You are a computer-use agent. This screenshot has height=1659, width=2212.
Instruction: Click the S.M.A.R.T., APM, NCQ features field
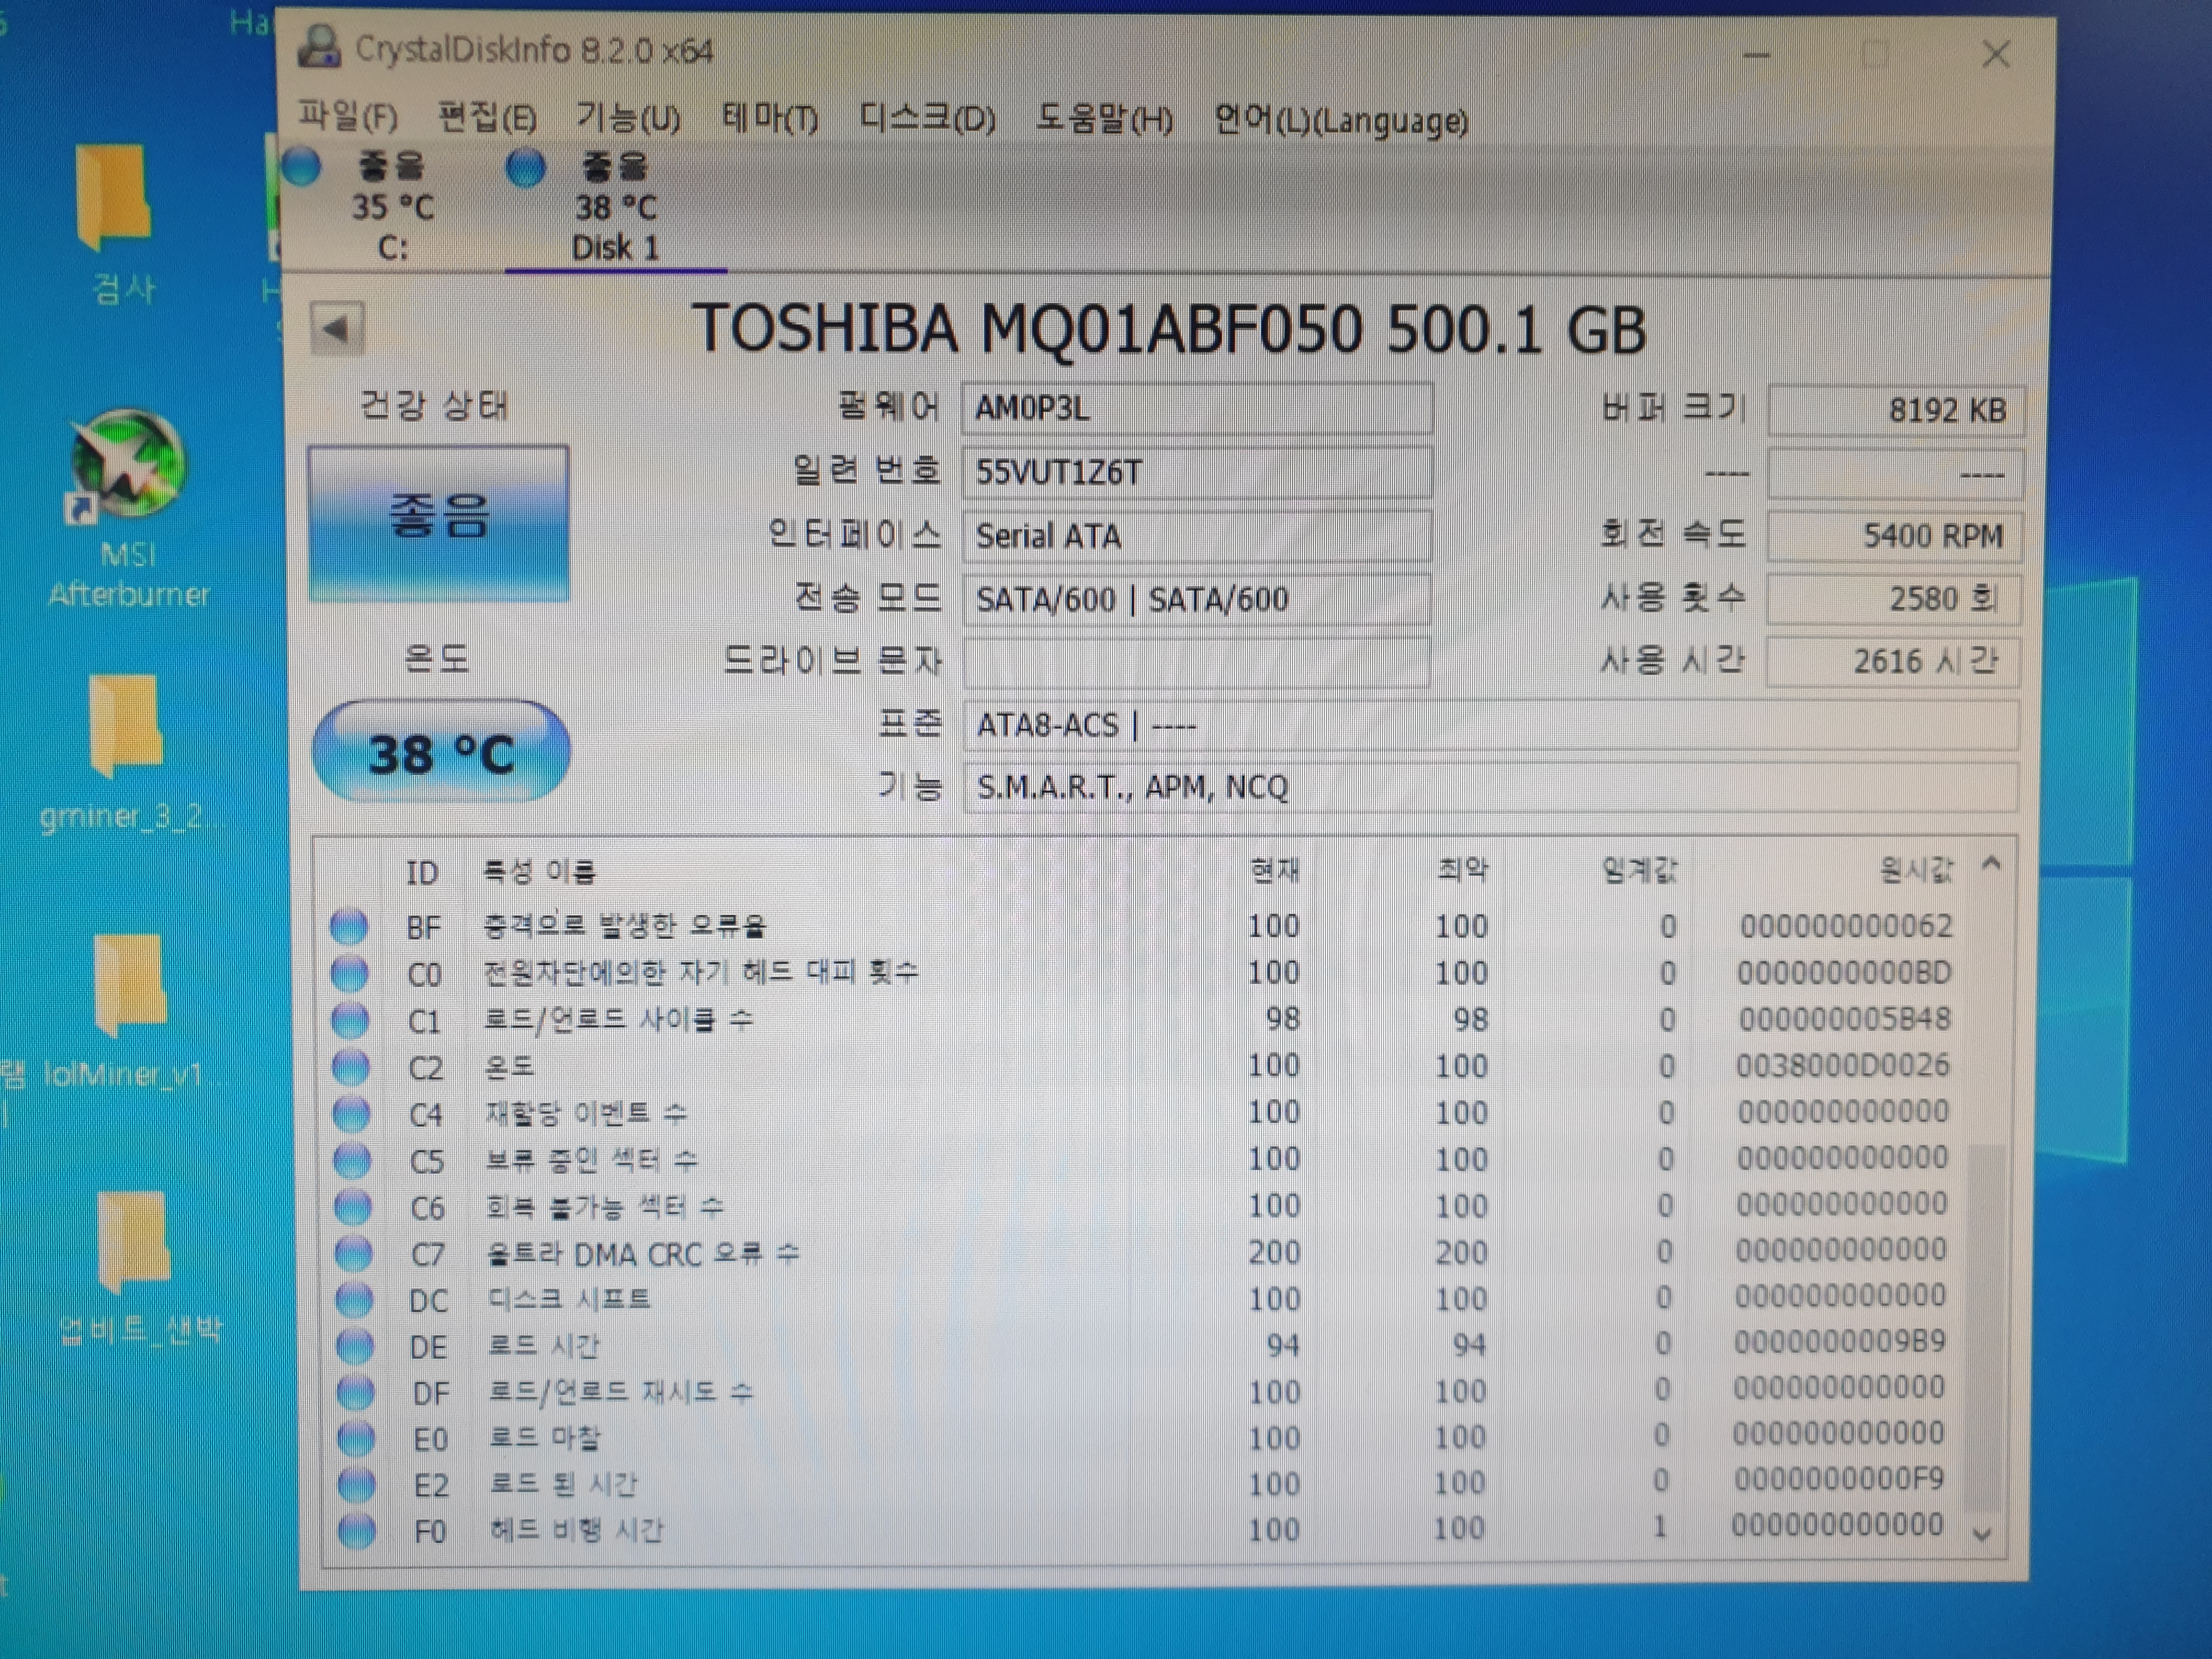(1490, 788)
